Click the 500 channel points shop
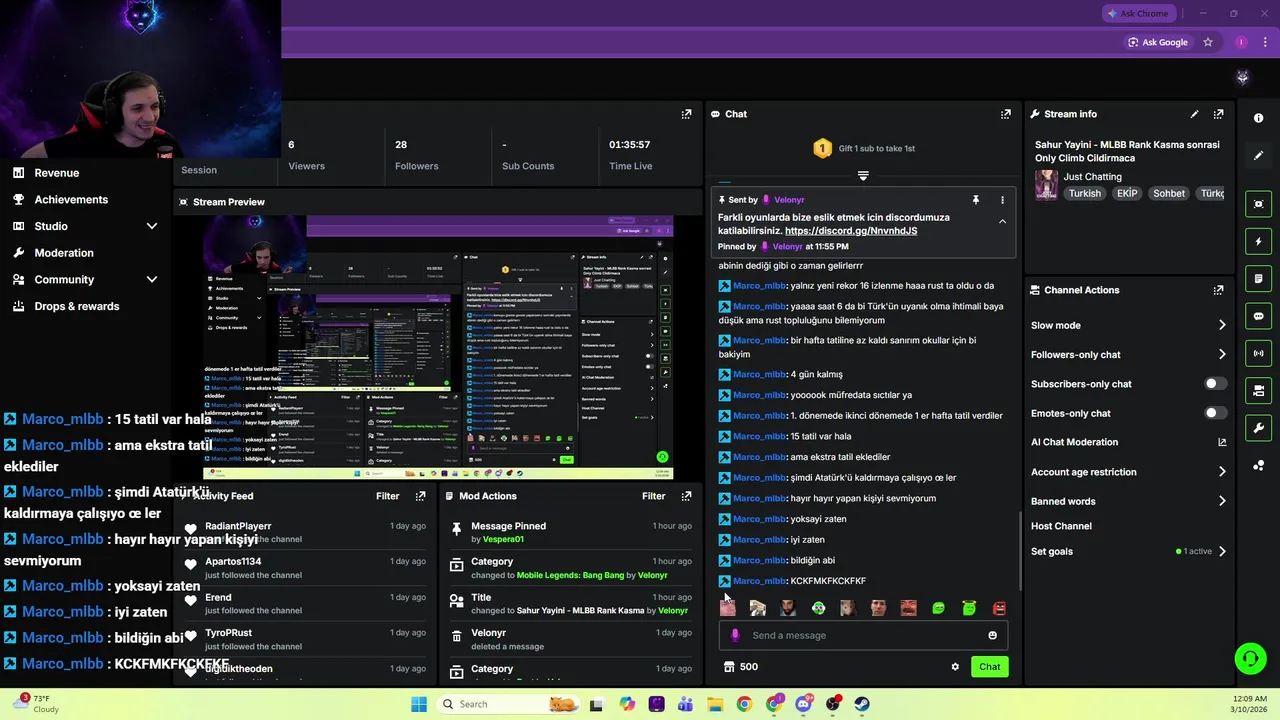This screenshot has height=720, width=1280. 740,667
